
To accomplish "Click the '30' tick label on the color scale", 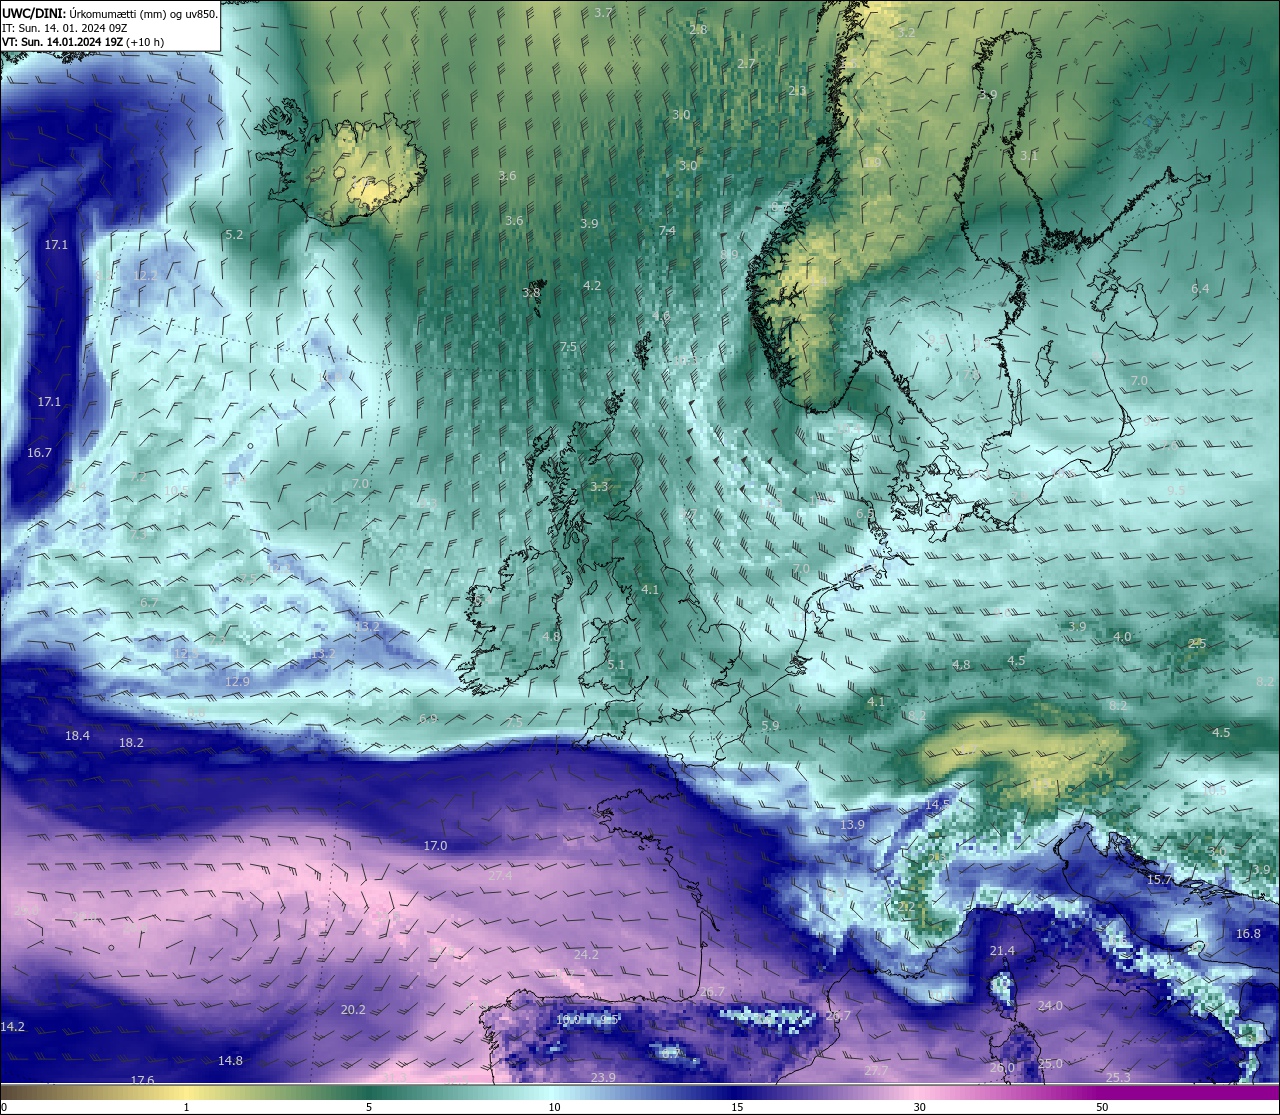I will pyautogui.click(x=919, y=1107).
